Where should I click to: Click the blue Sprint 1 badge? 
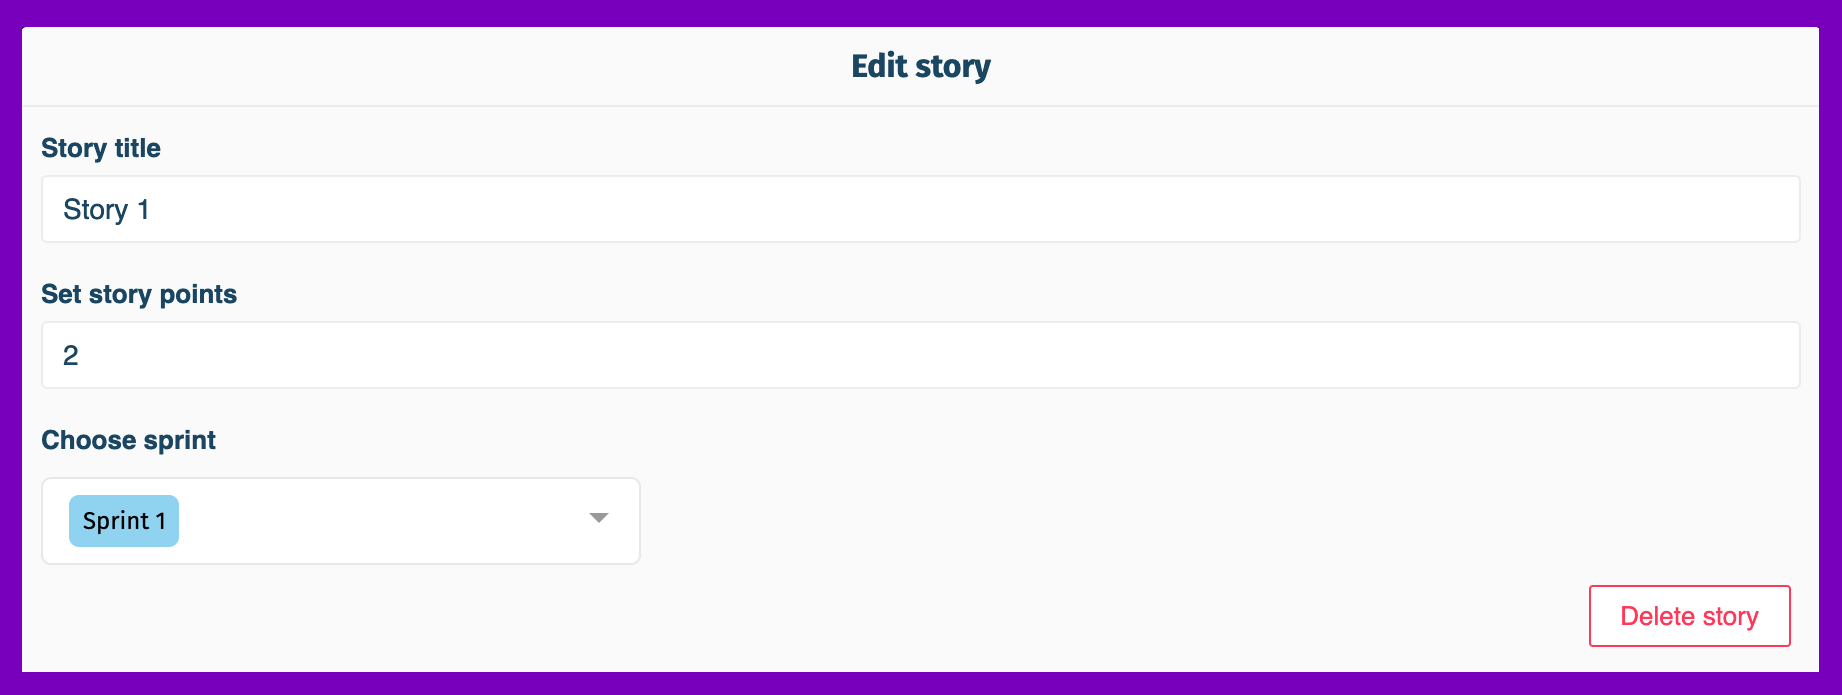124,521
